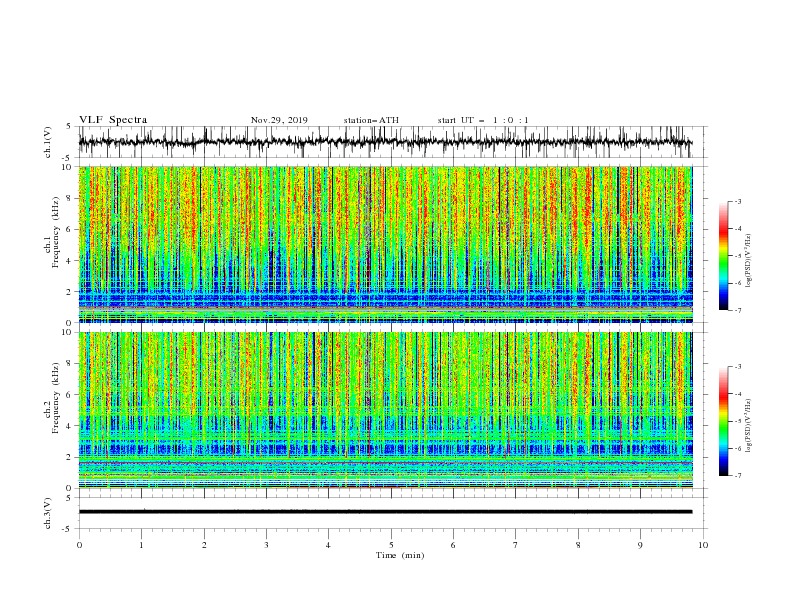Select the "2" kHz tick on ch.2 frequency axis
Screen dimensions: 792x612
point(71,457)
